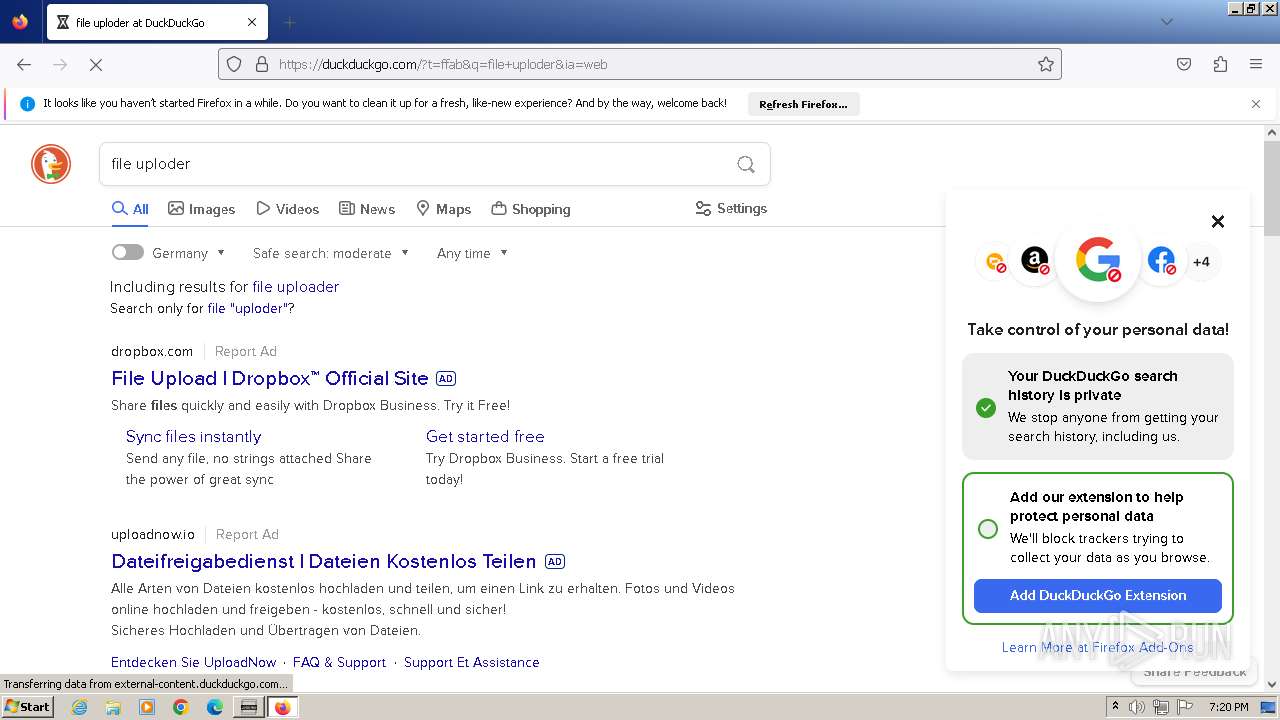
Task: Open 'Dateifreigabedienst | Dateien Kostenlos Teilen' result
Action: pos(324,561)
